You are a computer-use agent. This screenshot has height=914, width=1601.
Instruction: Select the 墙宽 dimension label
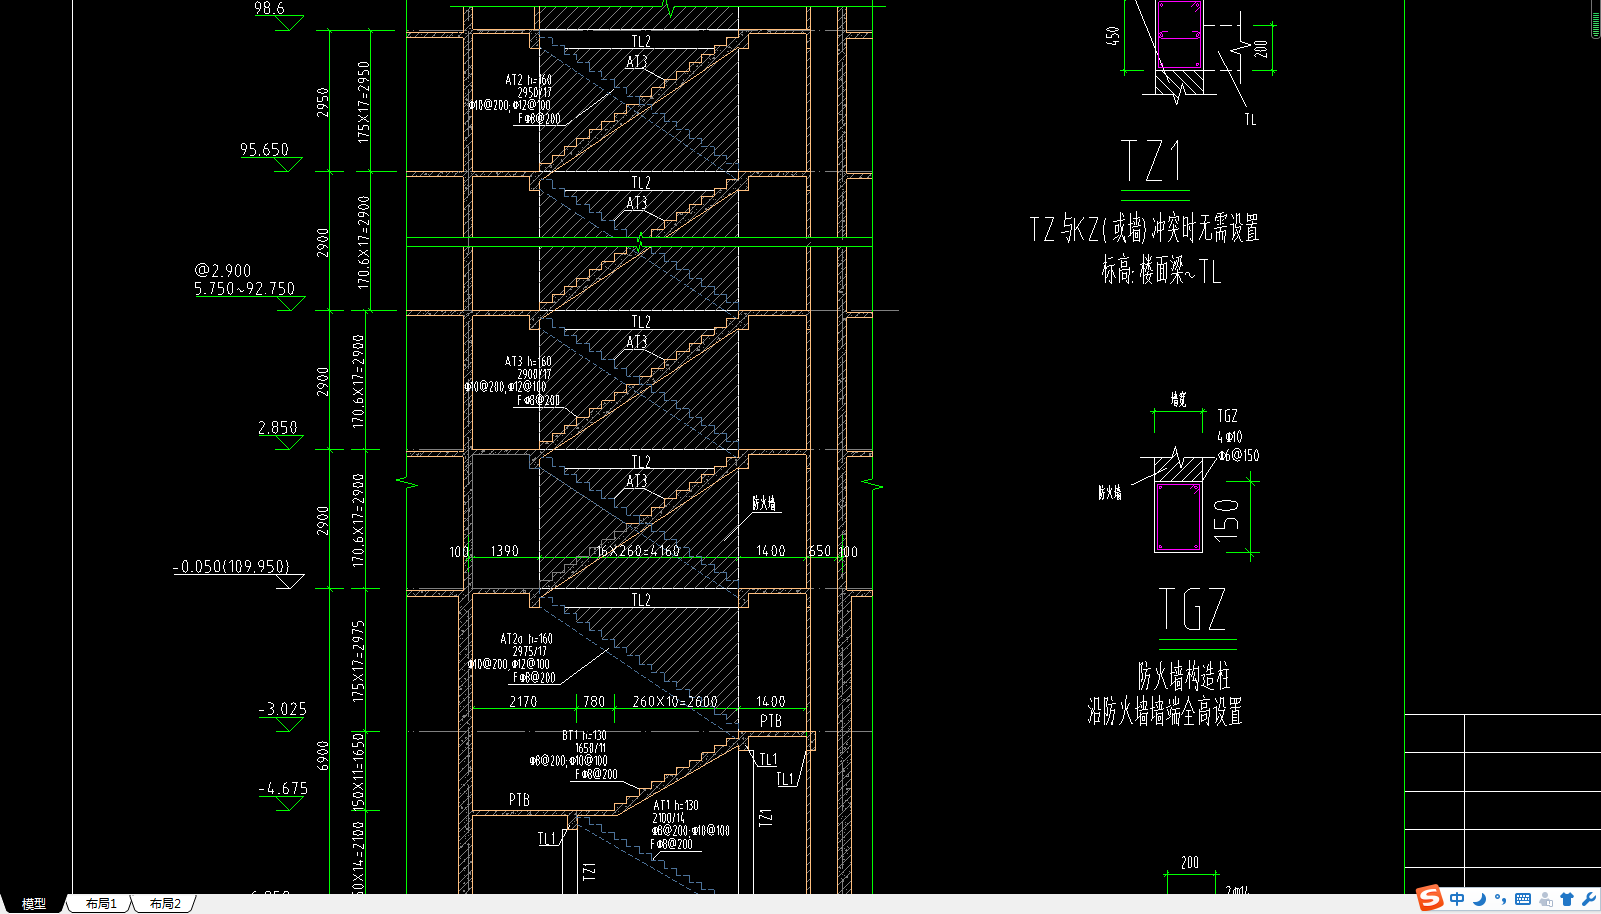tap(1179, 399)
